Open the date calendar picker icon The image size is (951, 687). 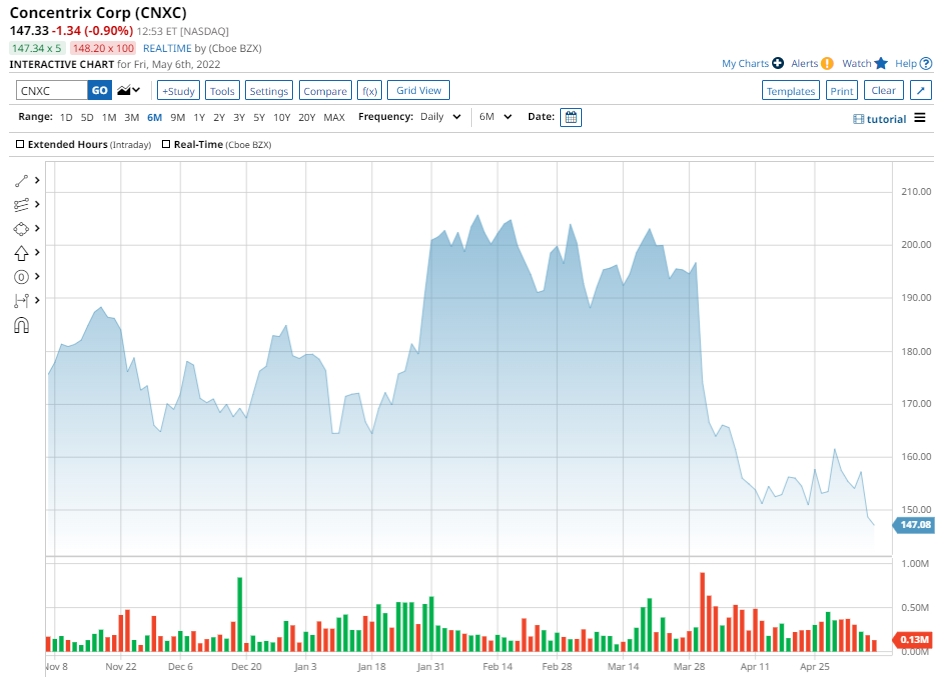coord(571,117)
